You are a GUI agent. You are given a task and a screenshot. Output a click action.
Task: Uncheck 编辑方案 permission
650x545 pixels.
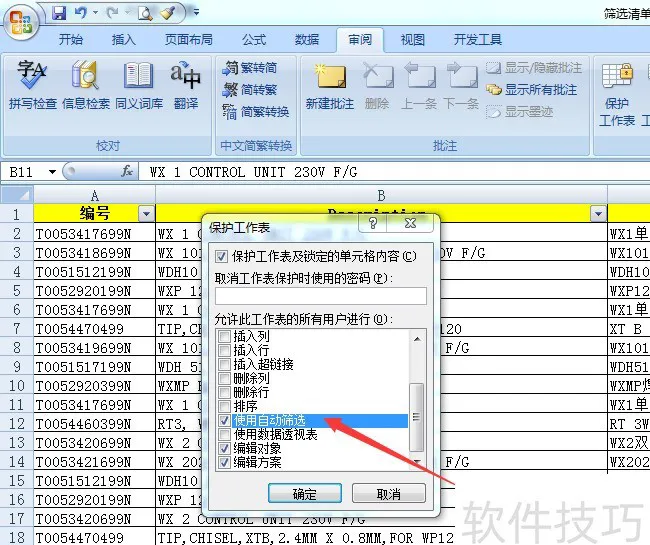pyautogui.click(x=224, y=462)
